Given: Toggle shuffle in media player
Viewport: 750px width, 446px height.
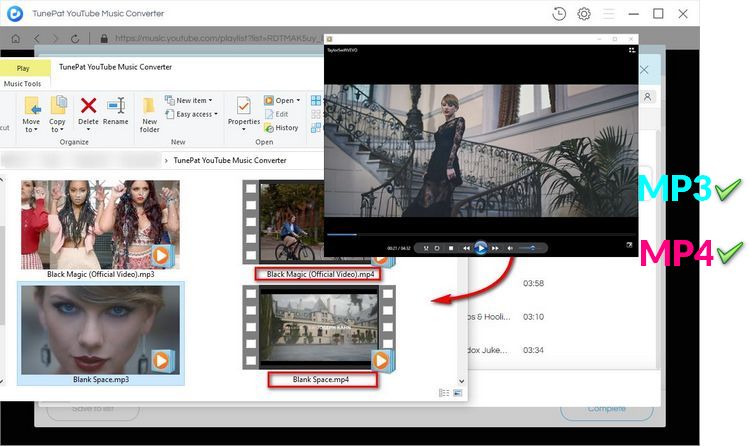Looking at the screenshot, I should (426, 248).
